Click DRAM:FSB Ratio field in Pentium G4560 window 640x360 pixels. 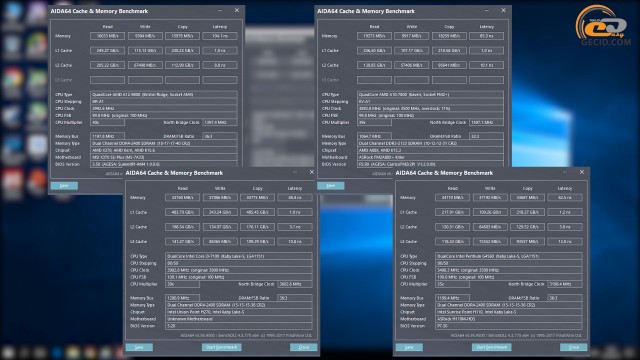click(565, 298)
